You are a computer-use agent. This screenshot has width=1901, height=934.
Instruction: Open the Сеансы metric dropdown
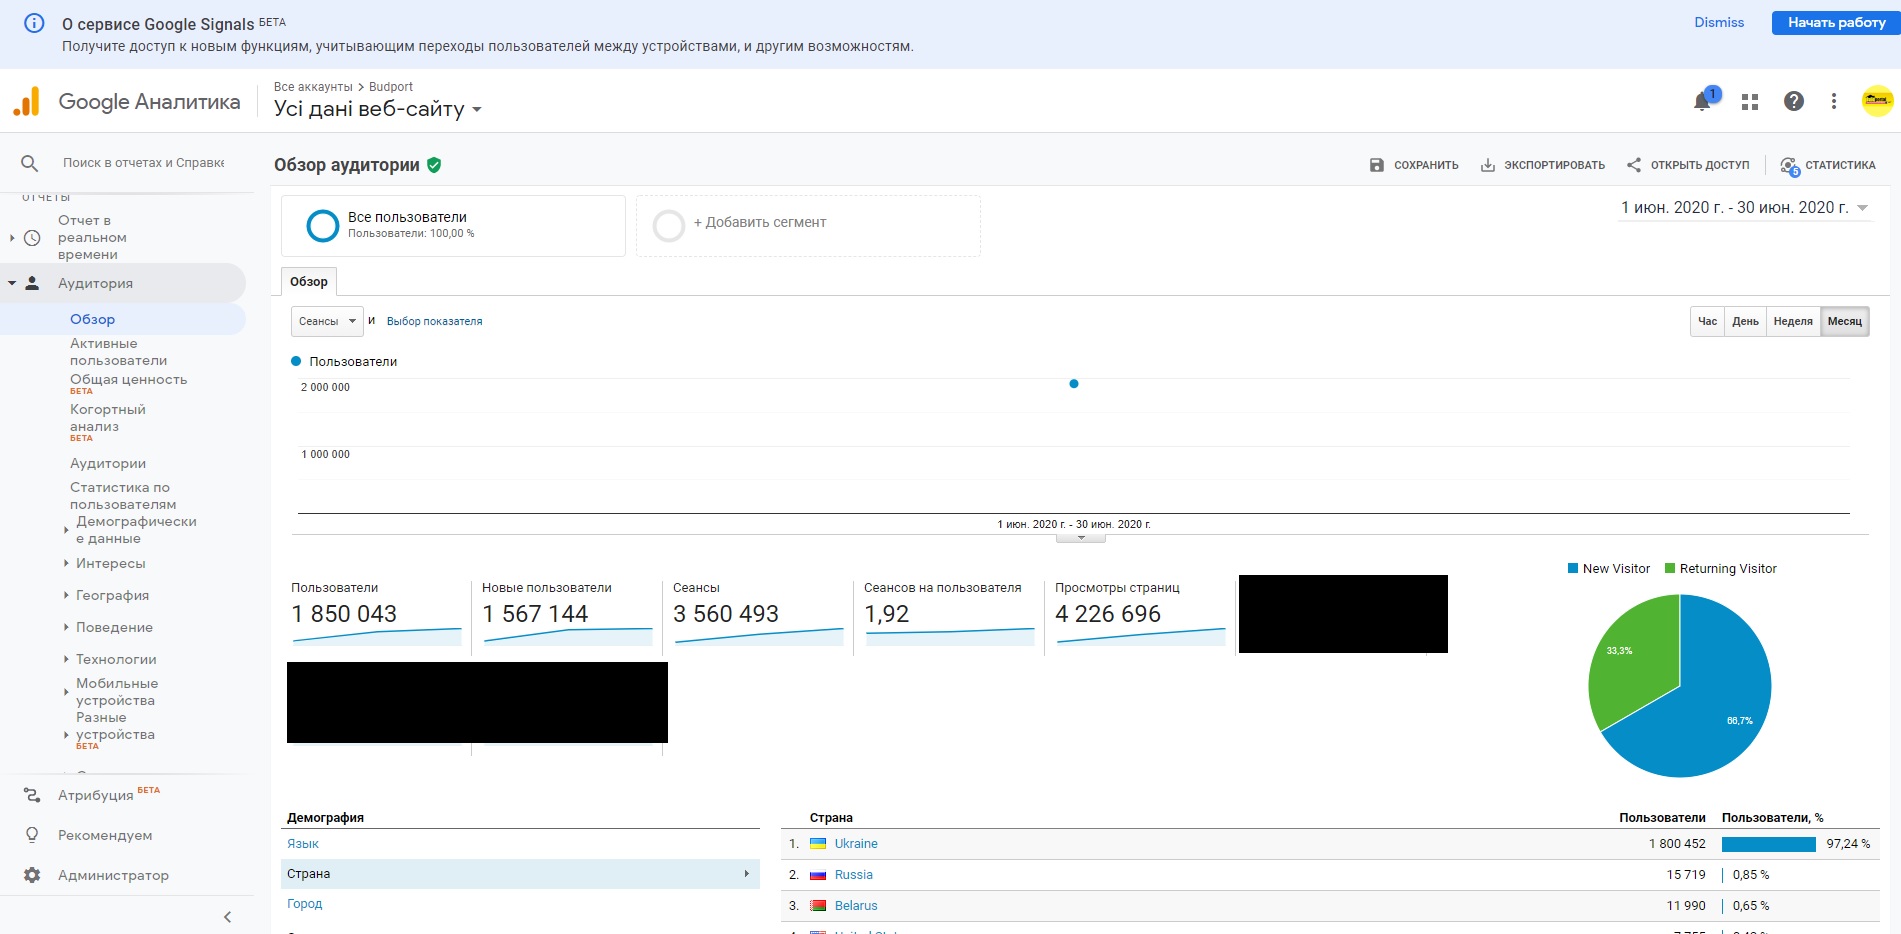pyautogui.click(x=327, y=321)
